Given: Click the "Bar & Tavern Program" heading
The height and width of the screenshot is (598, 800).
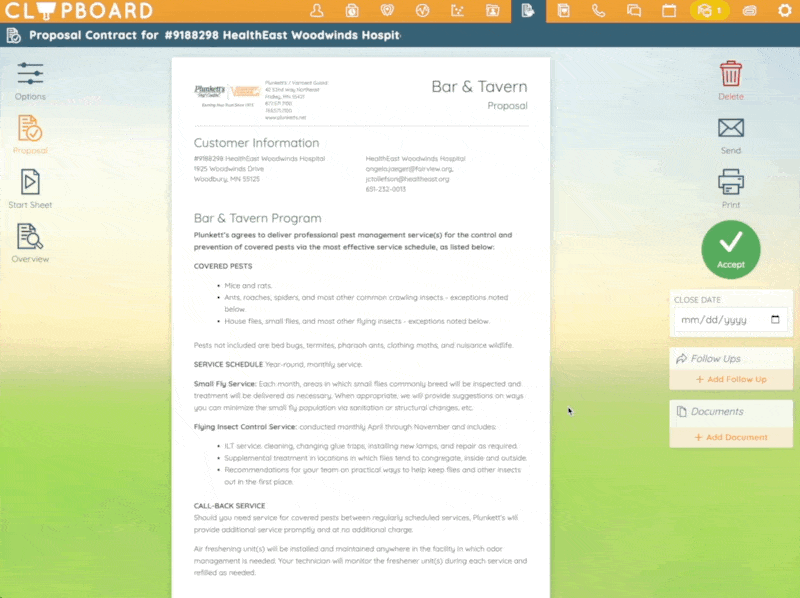Looking at the screenshot, I should coord(258,218).
